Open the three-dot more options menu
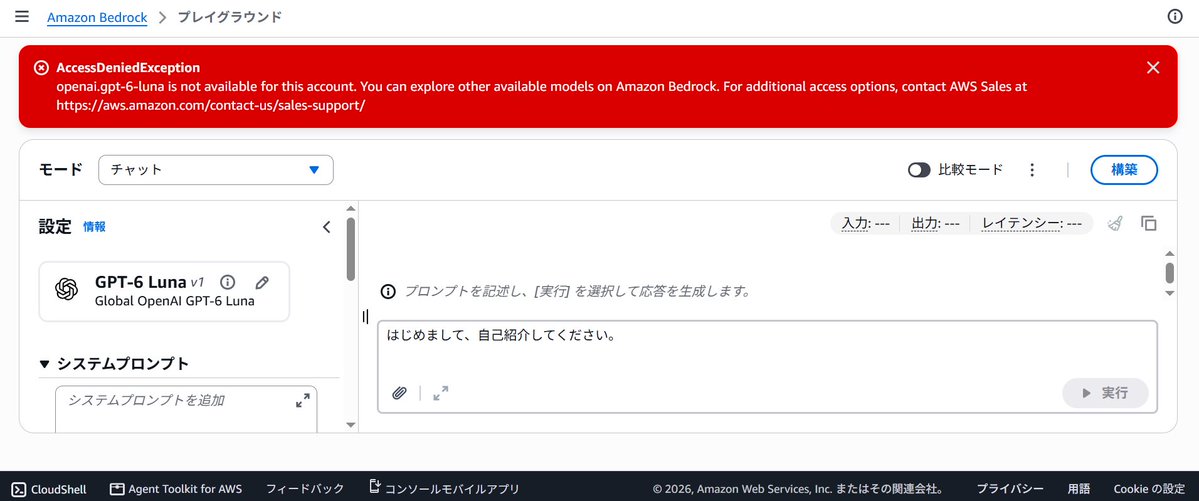Viewport: 1199px width, 501px height. click(1032, 170)
